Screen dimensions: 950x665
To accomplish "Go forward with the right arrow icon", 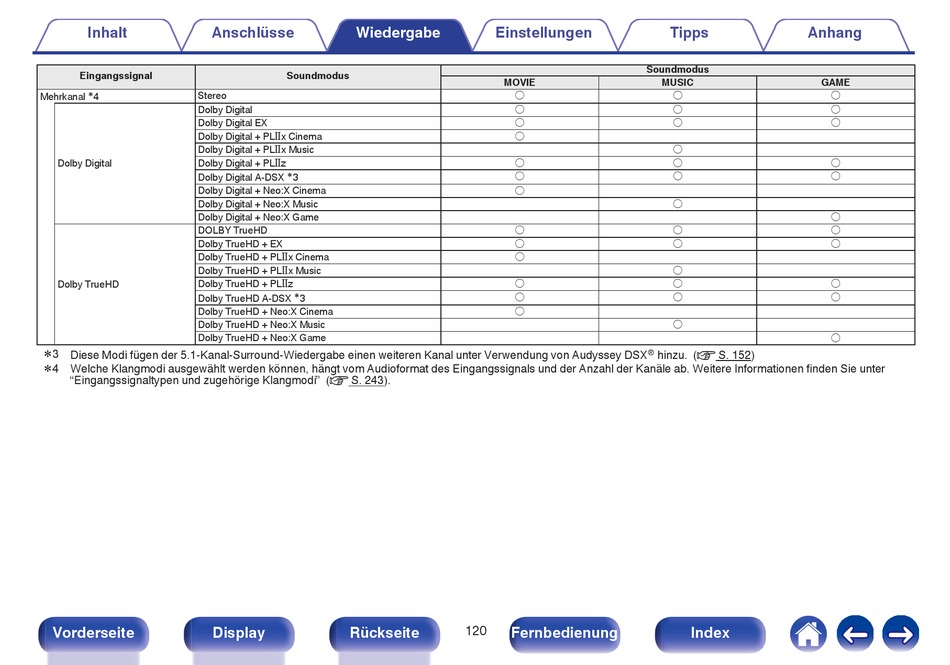I will [900, 634].
